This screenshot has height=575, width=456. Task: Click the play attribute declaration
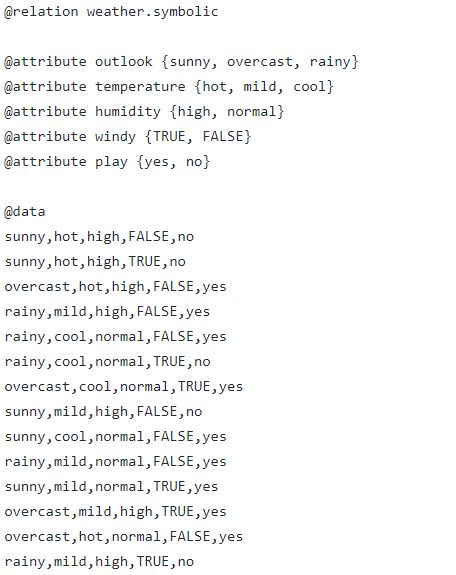pyautogui.click(x=107, y=162)
